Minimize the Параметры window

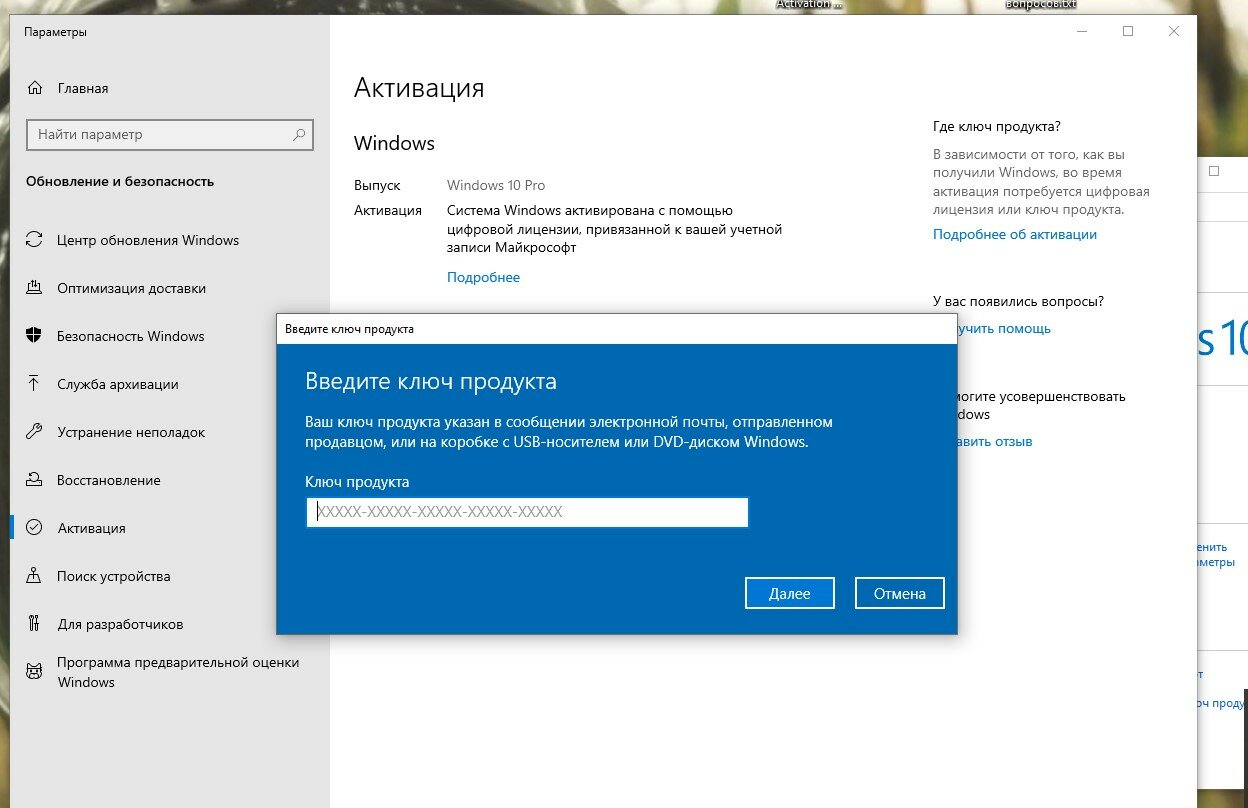click(x=1082, y=32)
